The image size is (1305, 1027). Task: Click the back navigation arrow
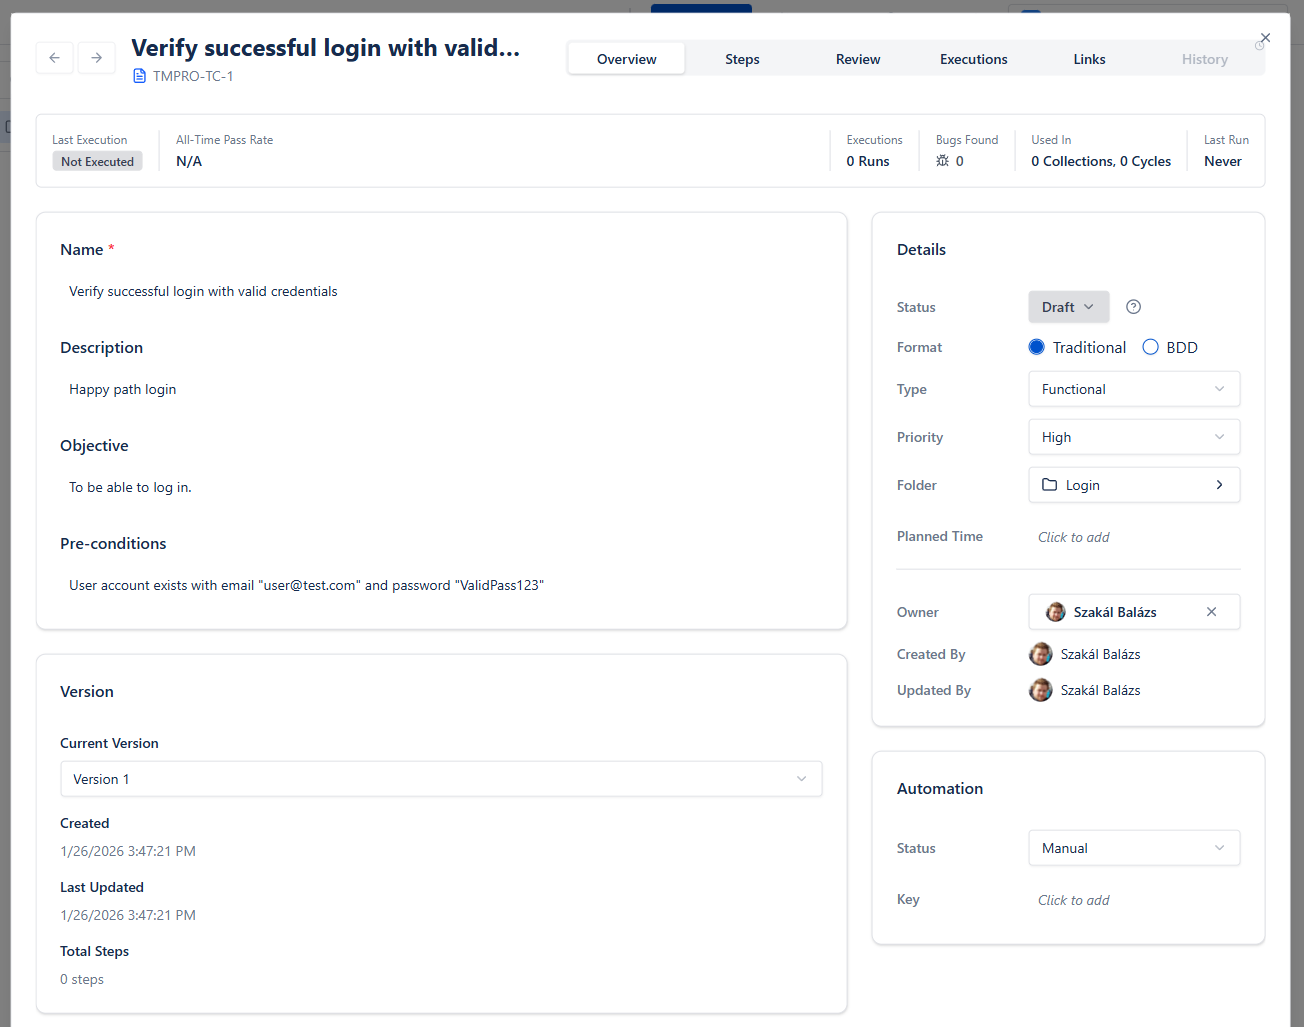click(x=55, y=58)
